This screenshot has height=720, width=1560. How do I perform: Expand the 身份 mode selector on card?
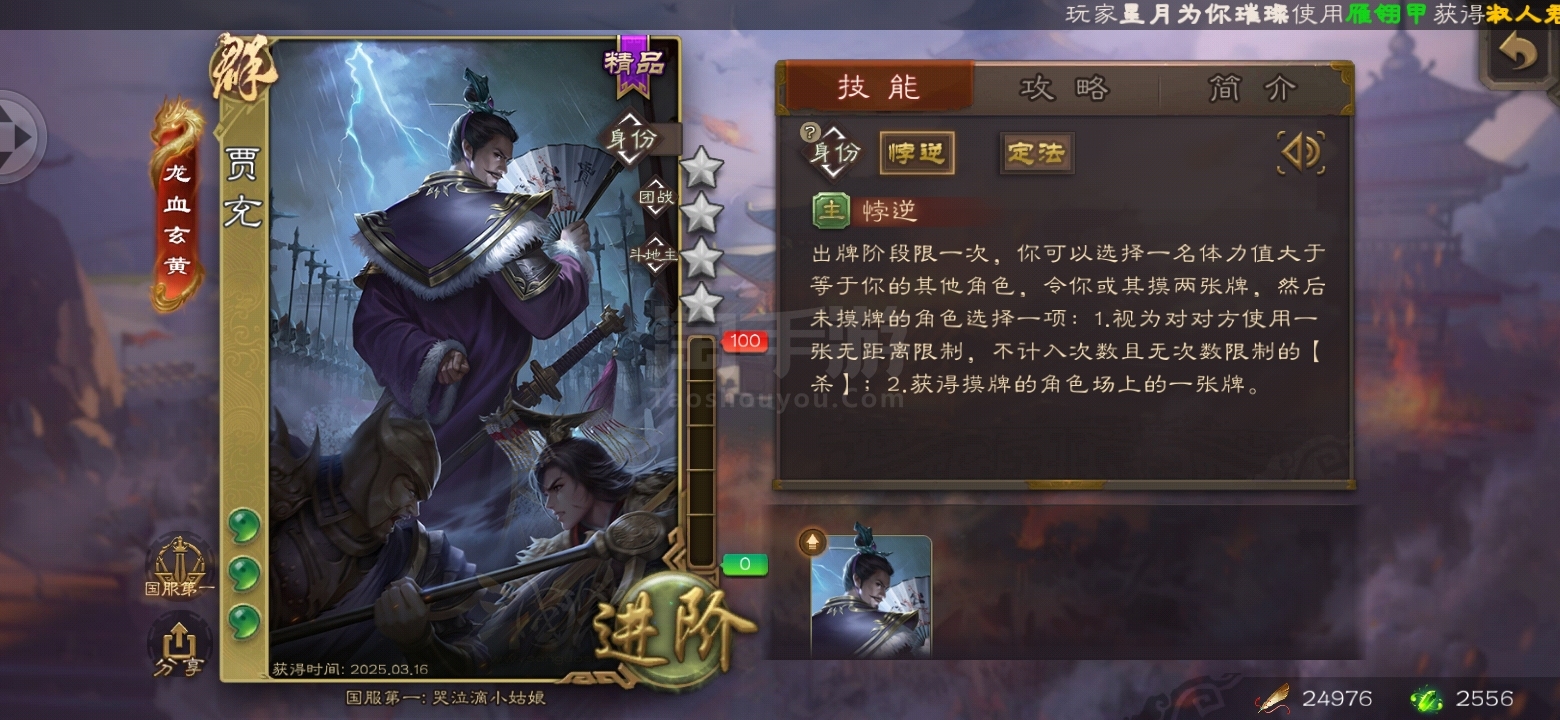(632, 139)
